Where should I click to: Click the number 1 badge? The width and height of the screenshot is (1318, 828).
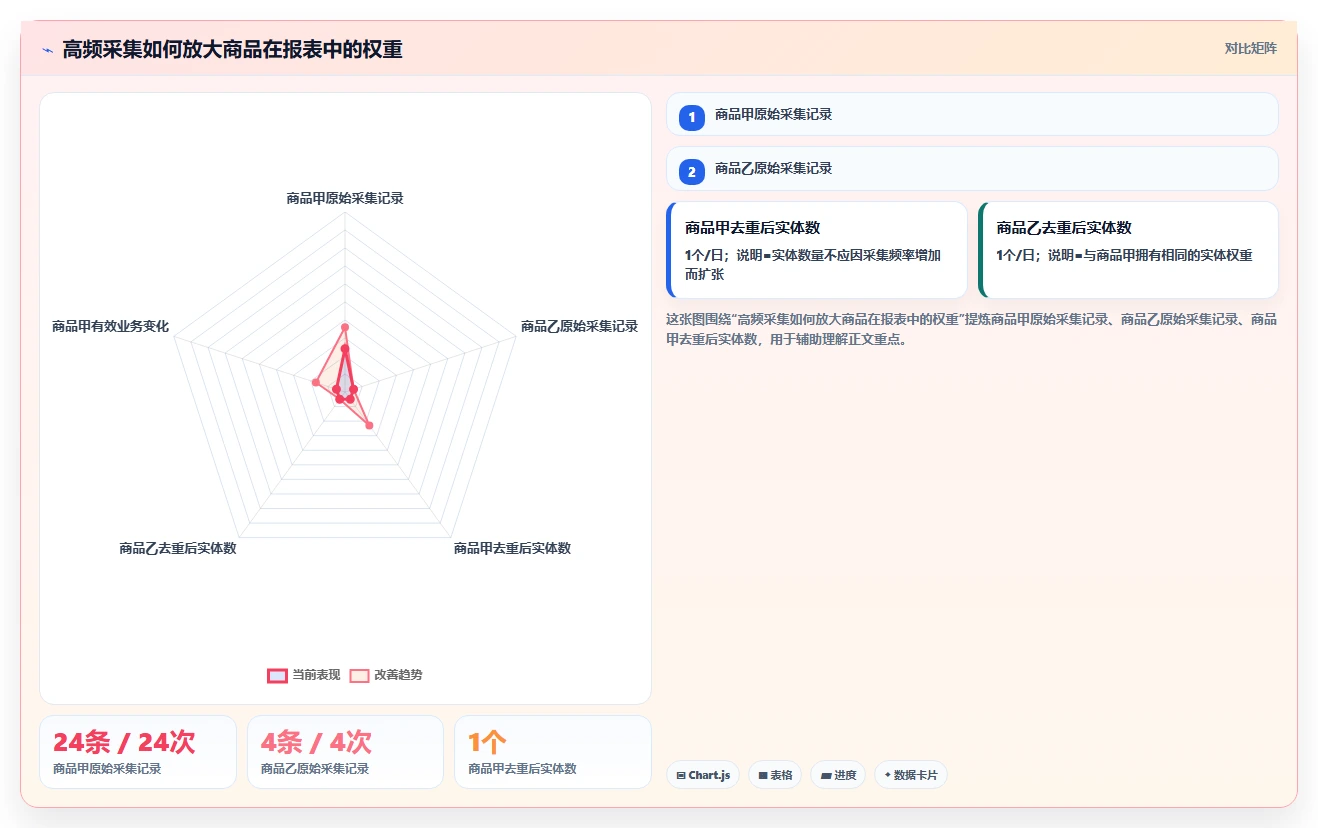691,118
